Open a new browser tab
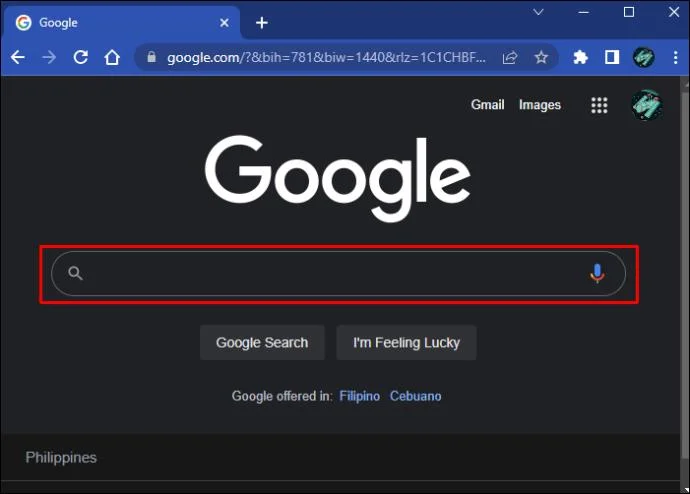 pos(262,22)
